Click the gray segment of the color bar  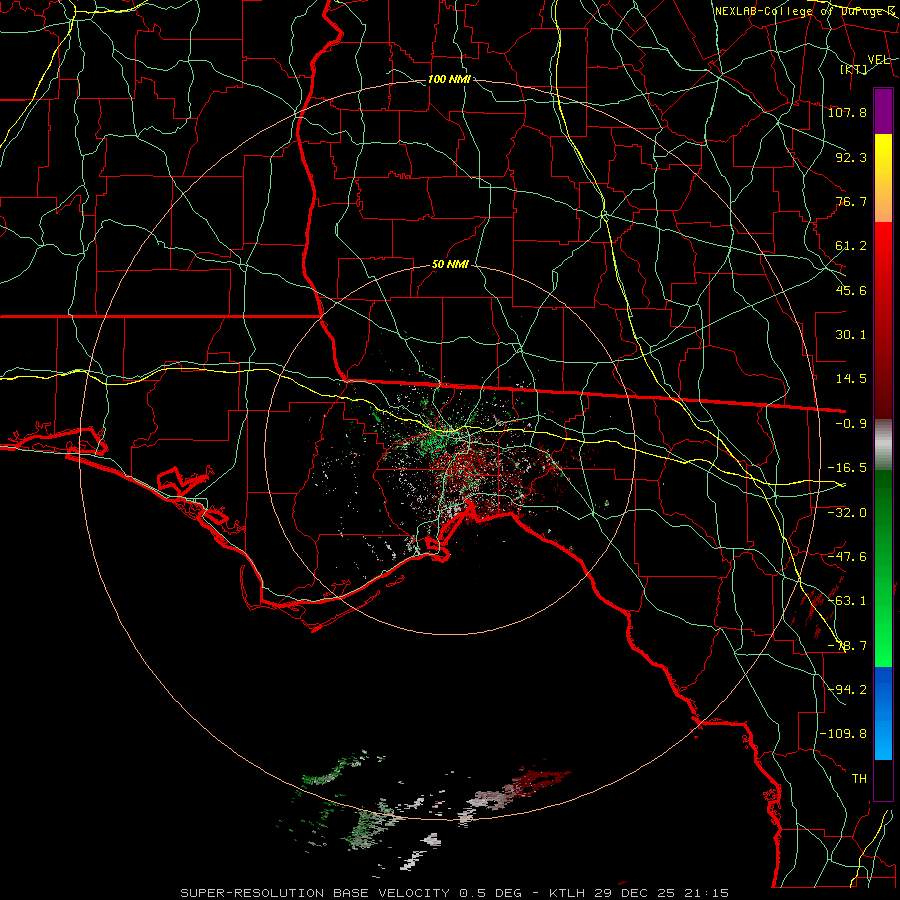coord(883,445)
